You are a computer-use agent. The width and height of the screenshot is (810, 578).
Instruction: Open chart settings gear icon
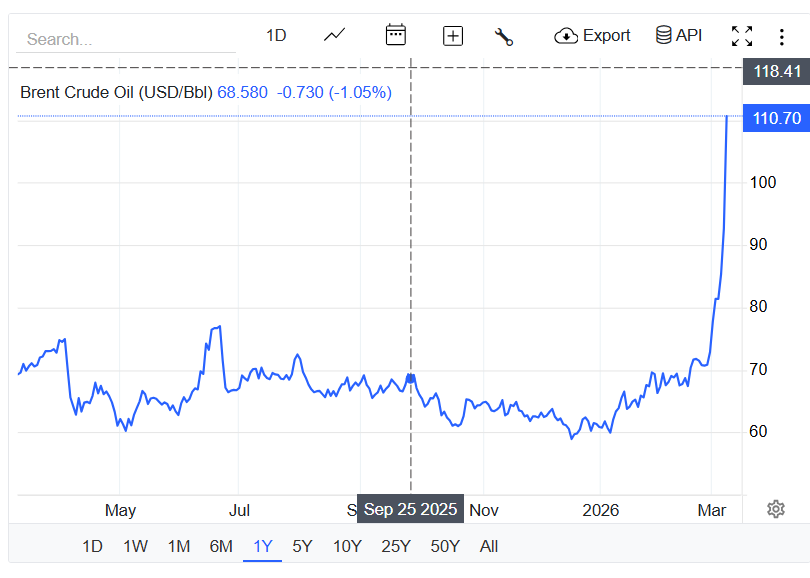[x=775, y=509]
